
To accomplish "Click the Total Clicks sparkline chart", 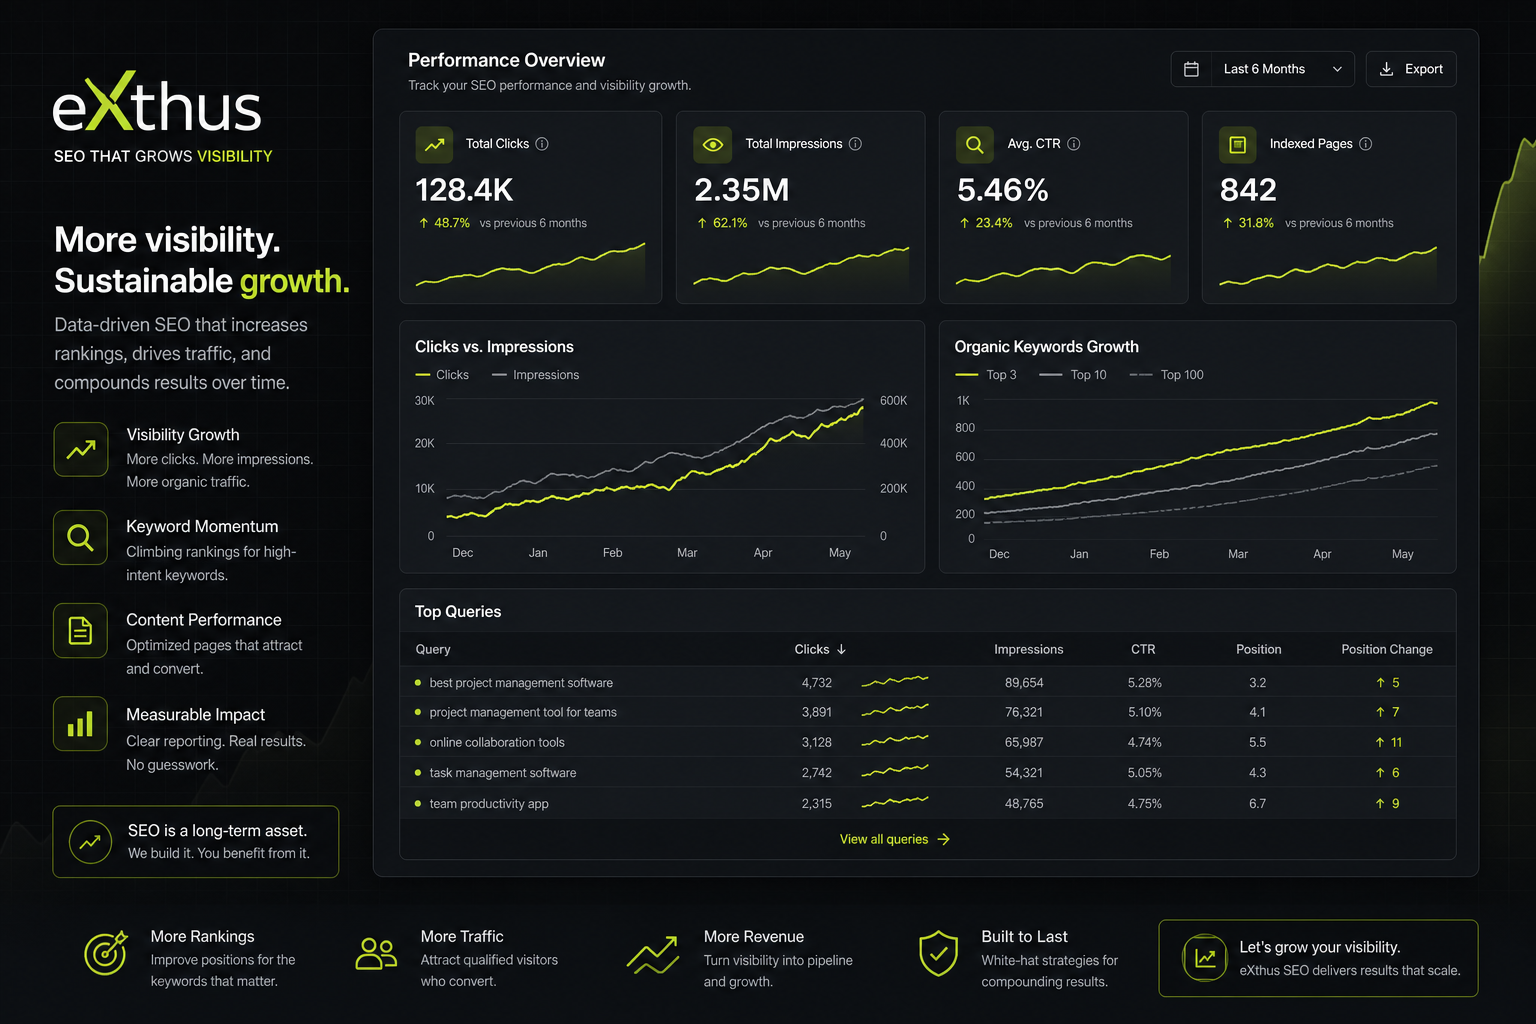I will pos(530,265).
